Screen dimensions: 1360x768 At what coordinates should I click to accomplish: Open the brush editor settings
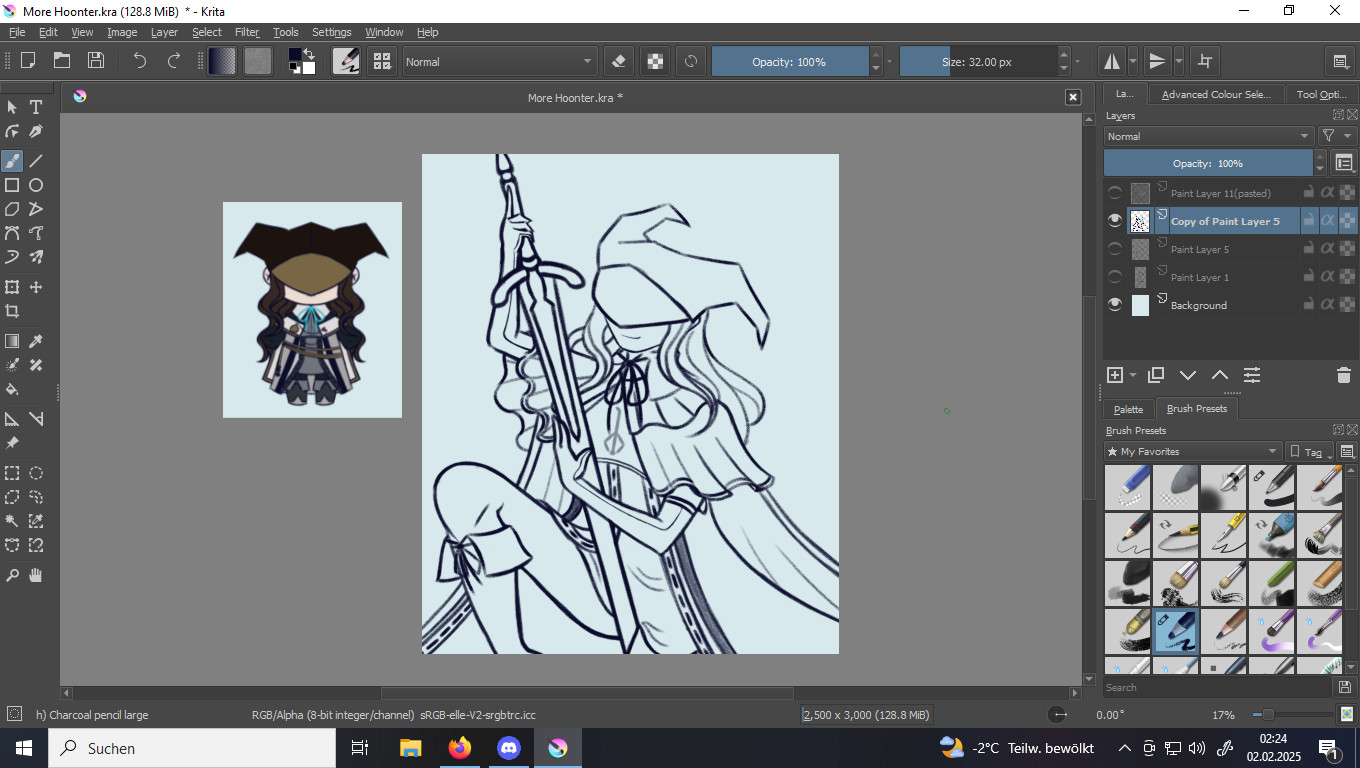coord(346,61)
